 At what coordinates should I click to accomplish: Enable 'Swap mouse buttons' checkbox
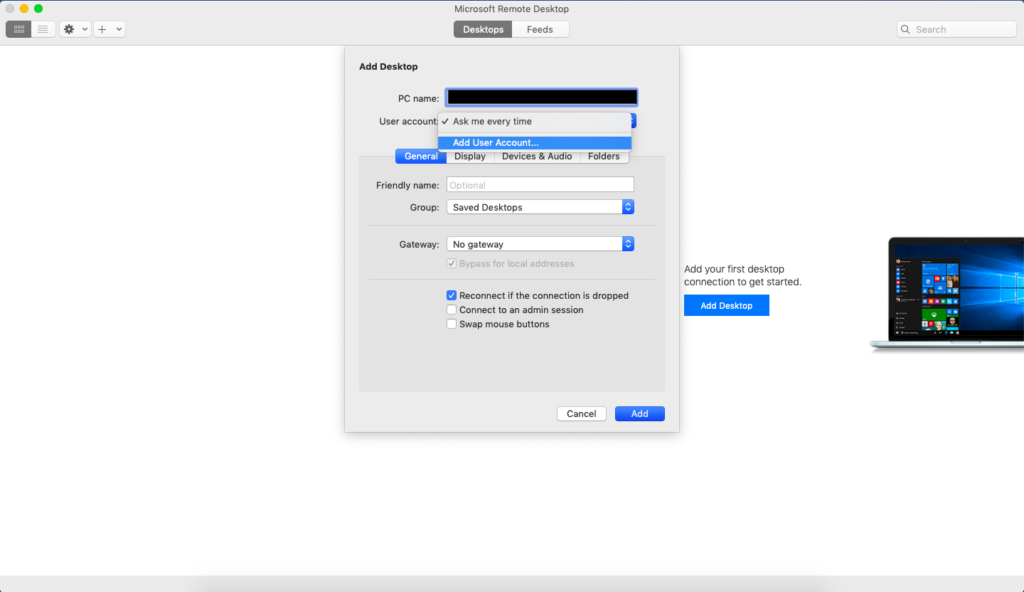point(451,324)
